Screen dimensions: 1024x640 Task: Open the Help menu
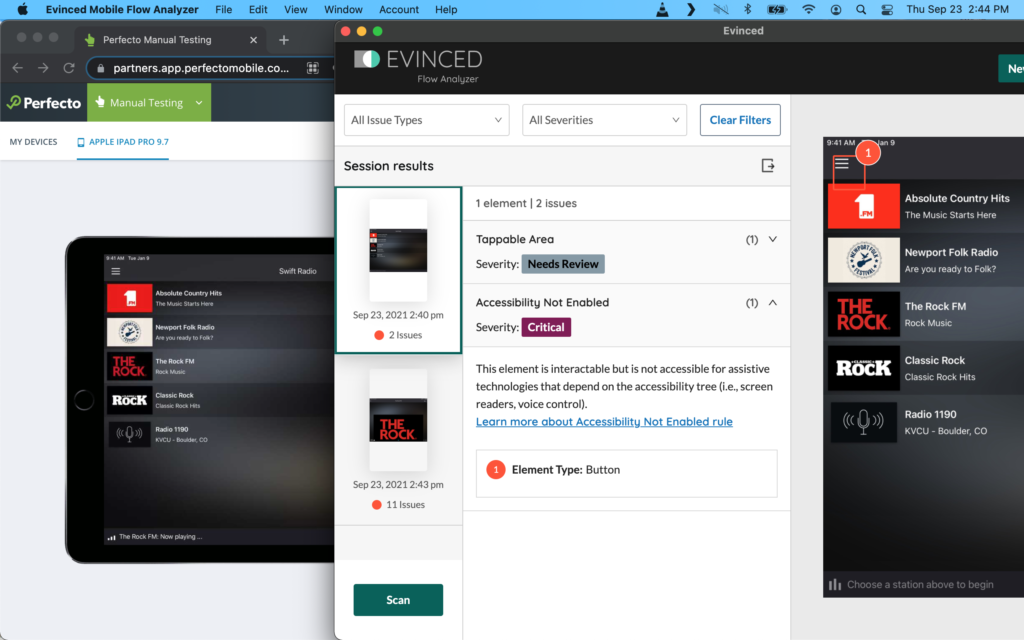[446, 9]
